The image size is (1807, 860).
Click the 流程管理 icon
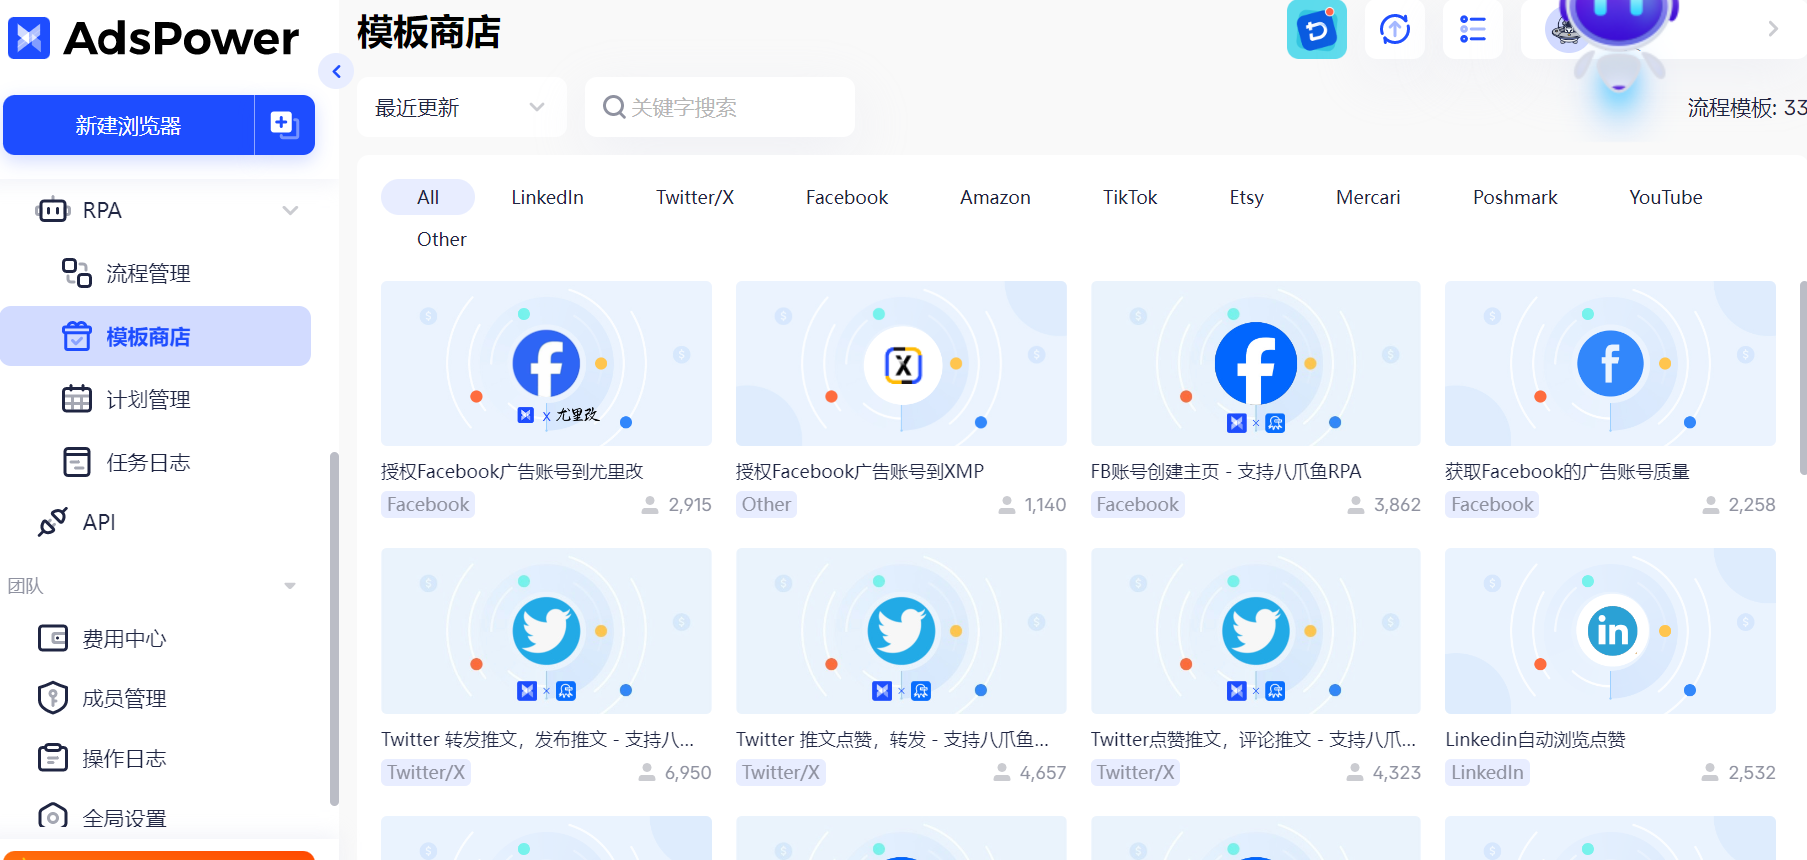pyautogui.click(x=77, y=272)
